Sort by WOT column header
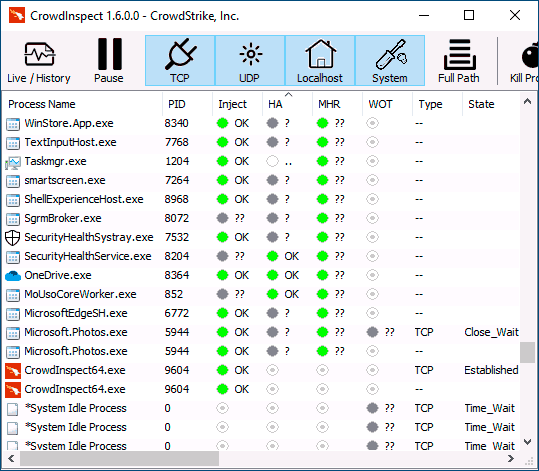539x471 pixels. point(387,104)
